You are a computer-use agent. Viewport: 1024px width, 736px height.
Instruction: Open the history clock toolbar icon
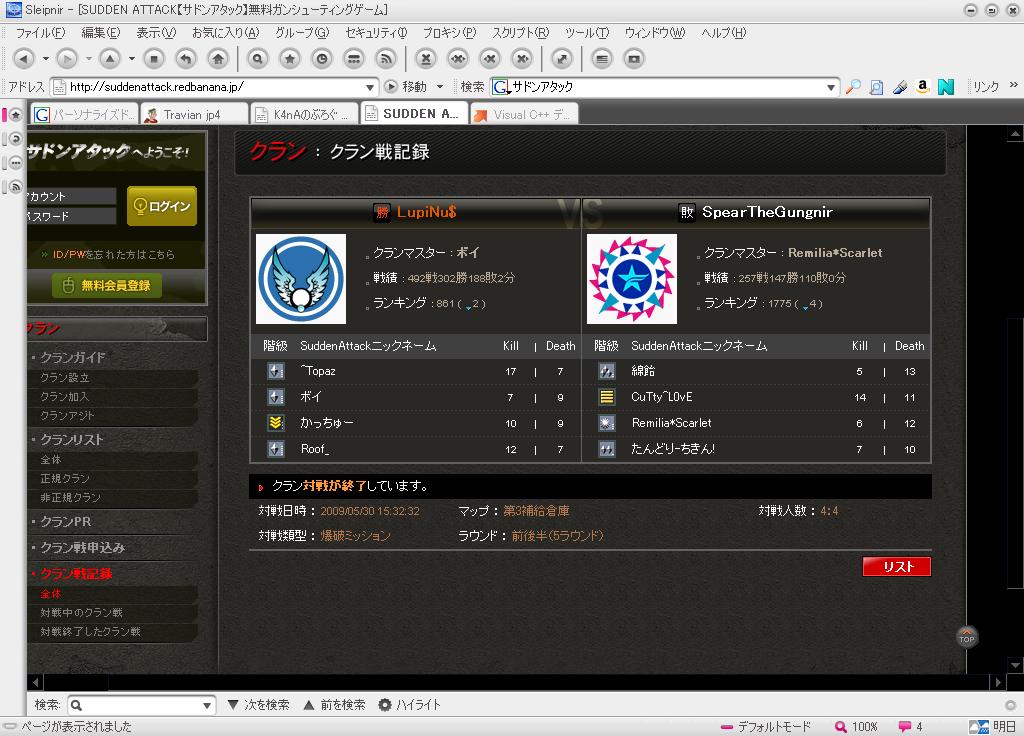[x=322, y=59]
